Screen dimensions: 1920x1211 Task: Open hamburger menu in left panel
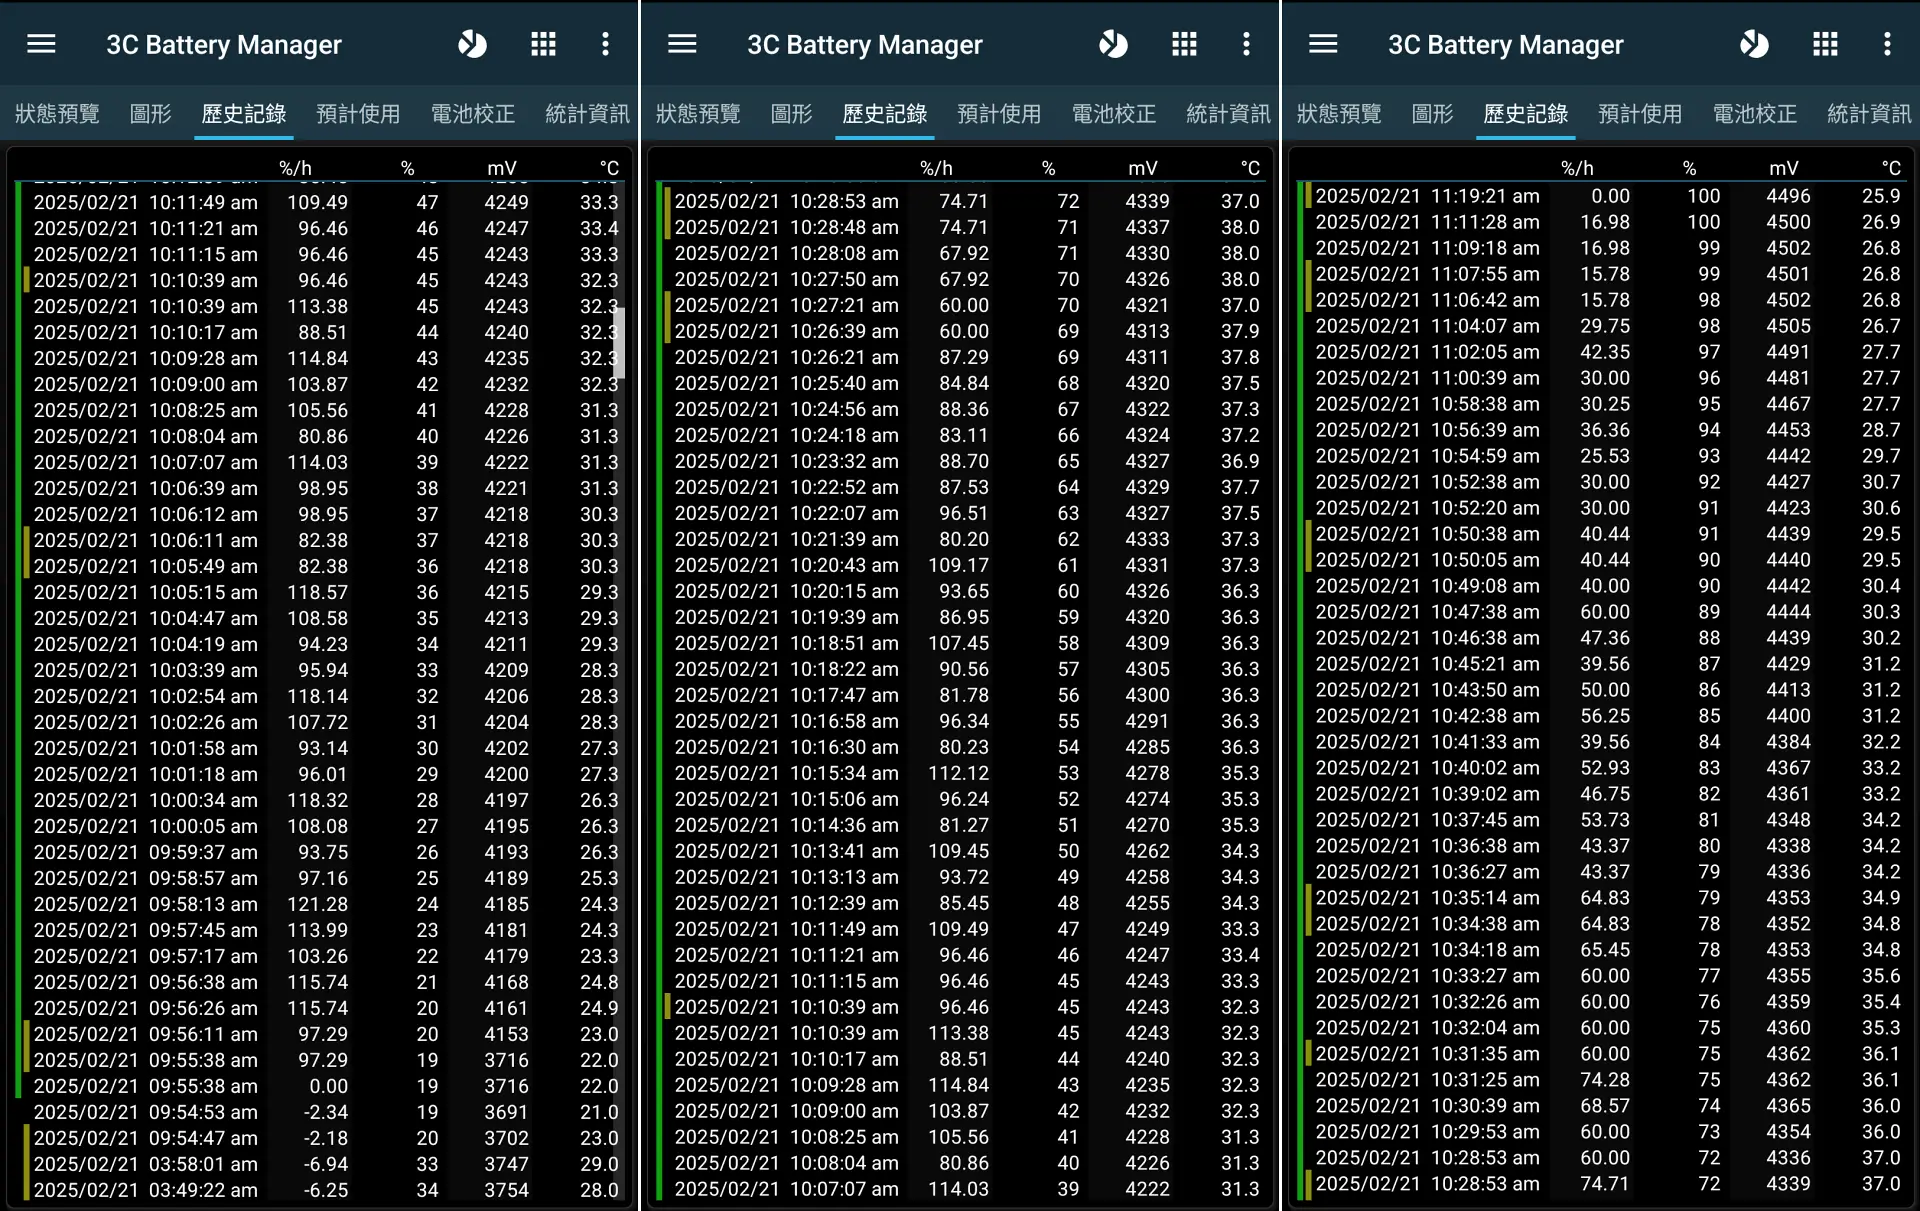pos(41,44)
